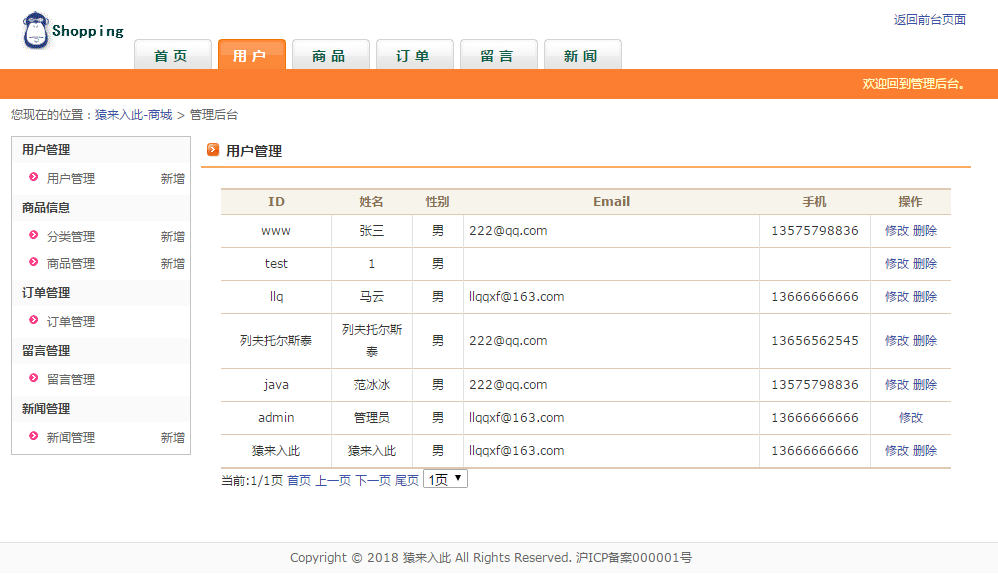Go to 下一页 in pagination
The width and height of the screenshot is (998, 574).
[373, 480]
